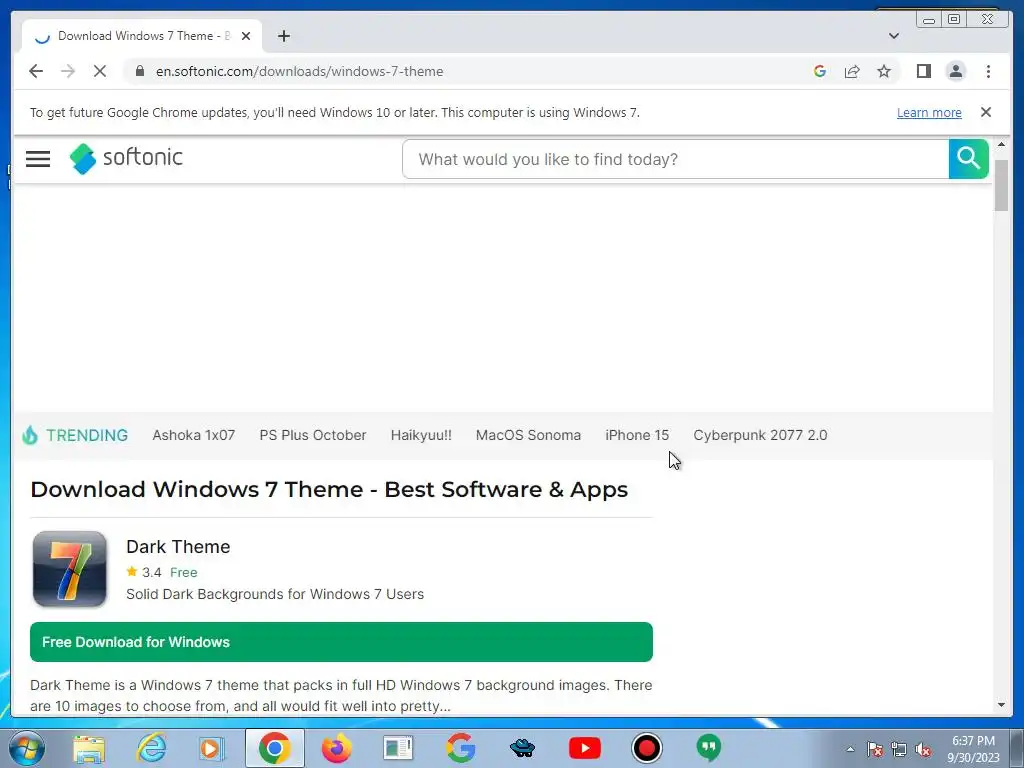Click the Chrome taskbar icon
Image resolution: width=1024 pixels, height=768 pixels.
click(x=274, y=748)
